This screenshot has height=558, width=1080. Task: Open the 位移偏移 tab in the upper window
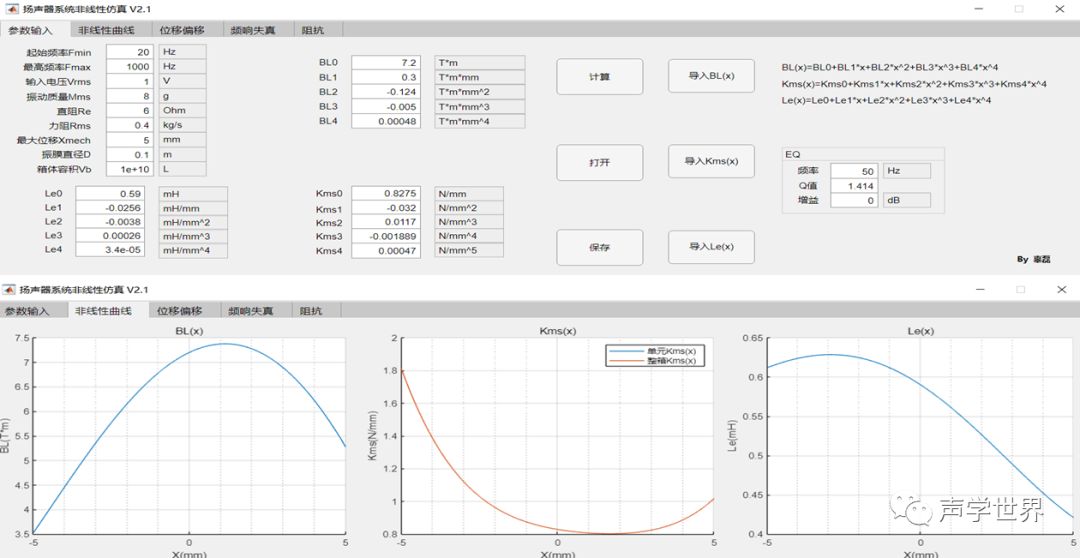click(x=181, y=30)
